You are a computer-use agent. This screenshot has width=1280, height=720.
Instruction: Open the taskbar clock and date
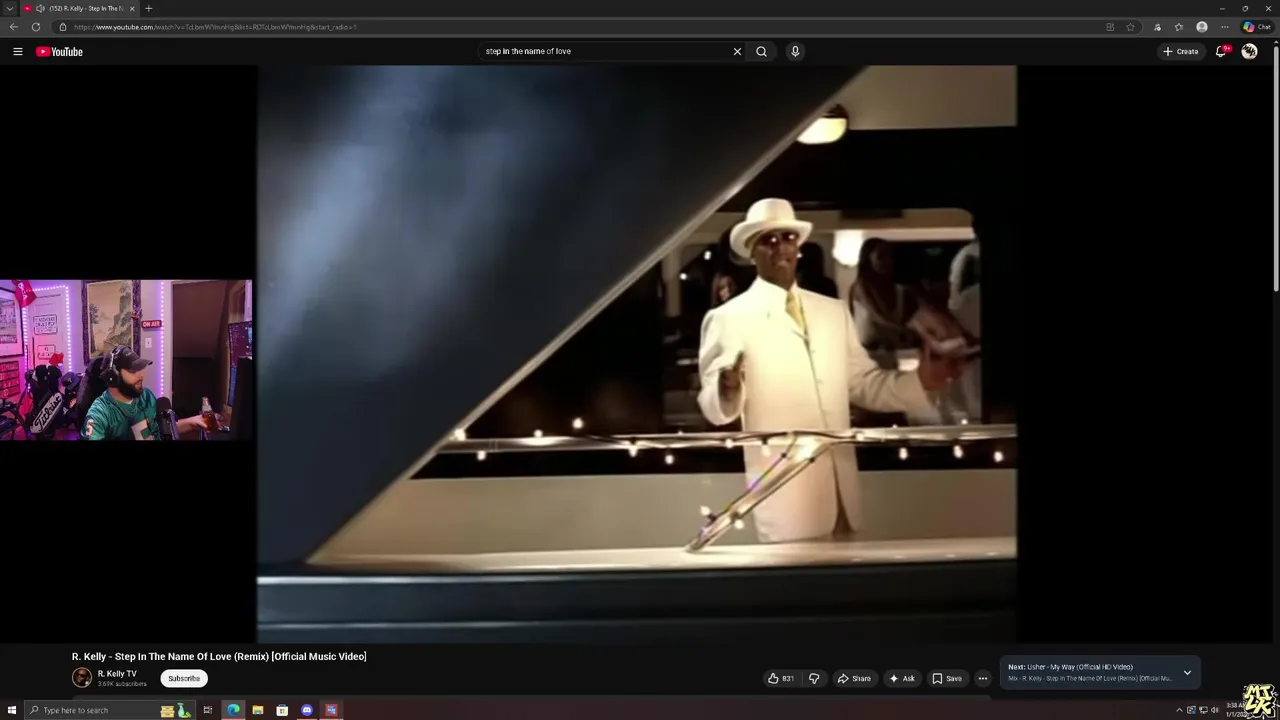pyautogui.click(x=1236, y=709)
